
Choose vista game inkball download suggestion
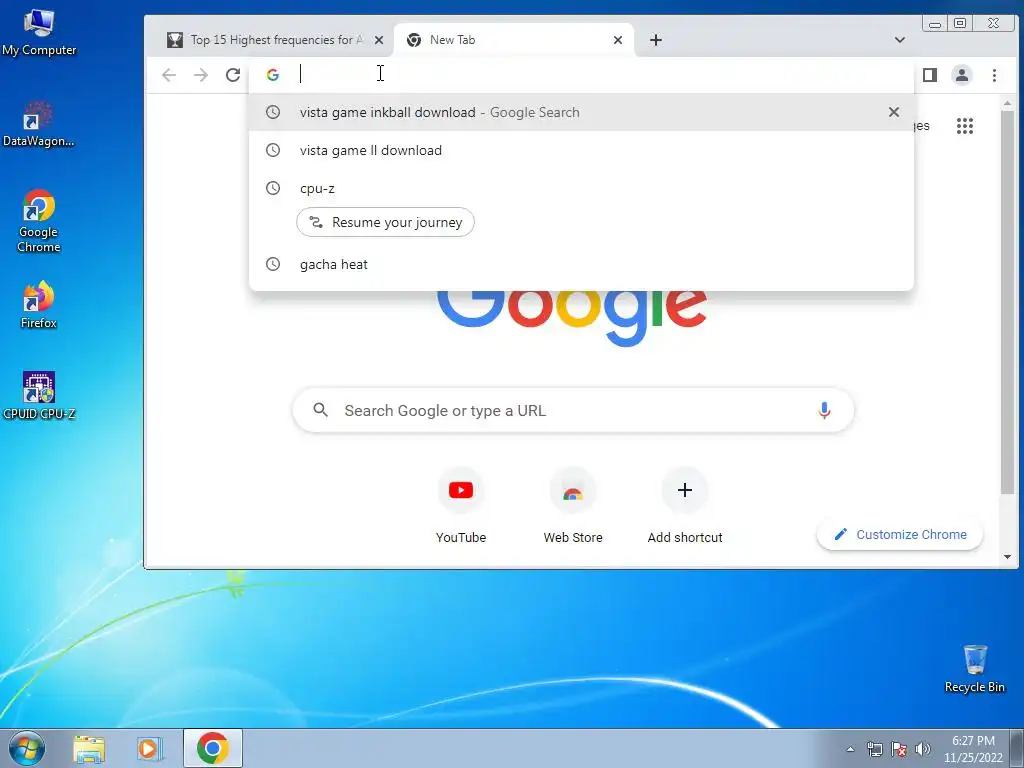581,112
